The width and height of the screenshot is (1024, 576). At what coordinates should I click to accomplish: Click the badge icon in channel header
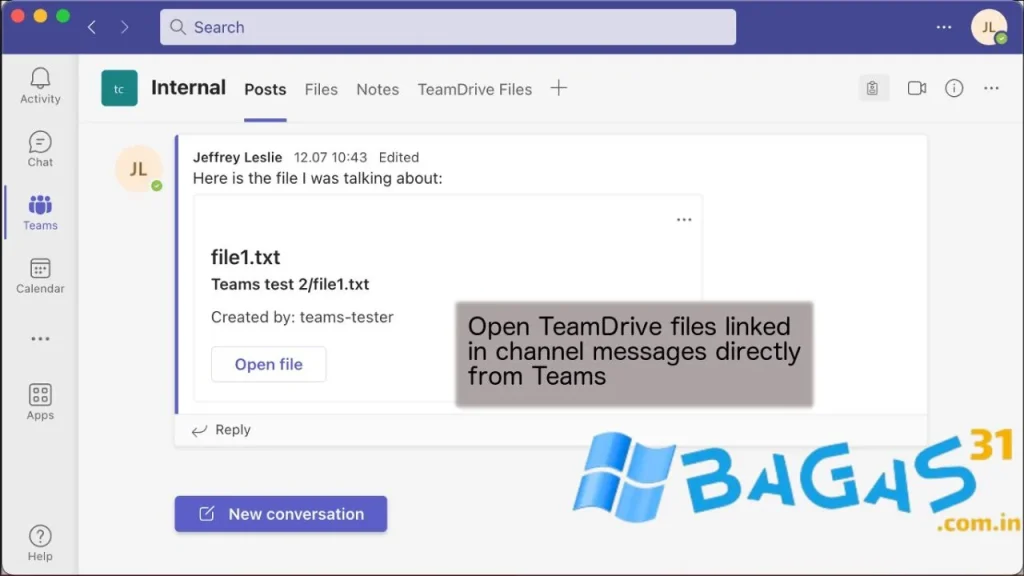(x=872, y=88)
